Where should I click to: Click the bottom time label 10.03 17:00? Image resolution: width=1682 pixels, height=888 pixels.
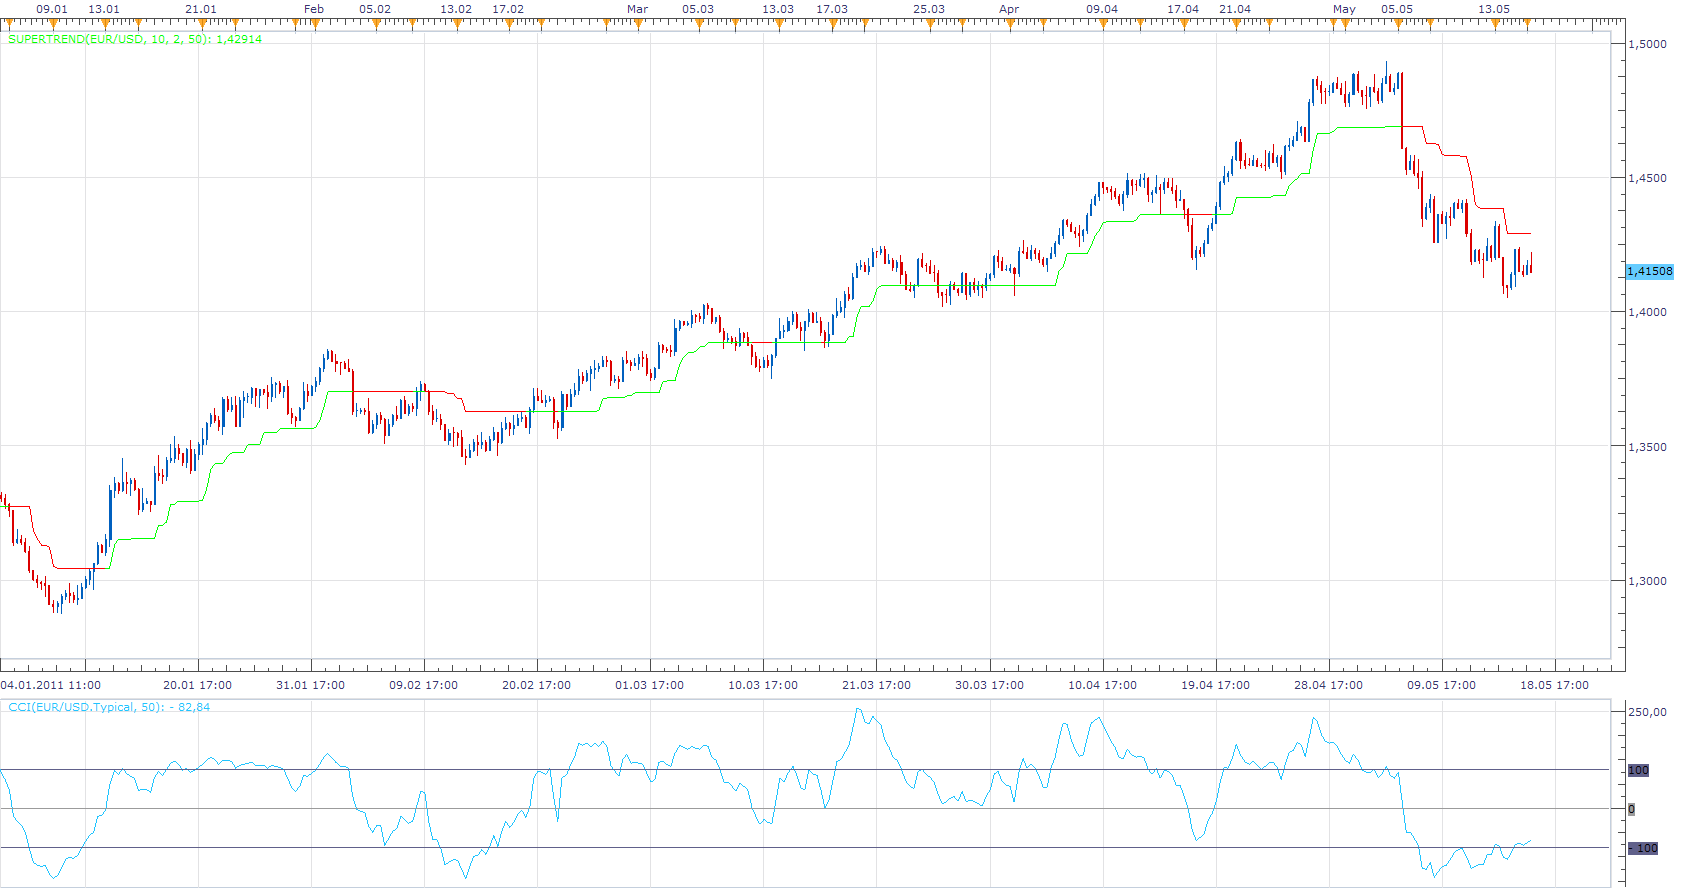763,685
